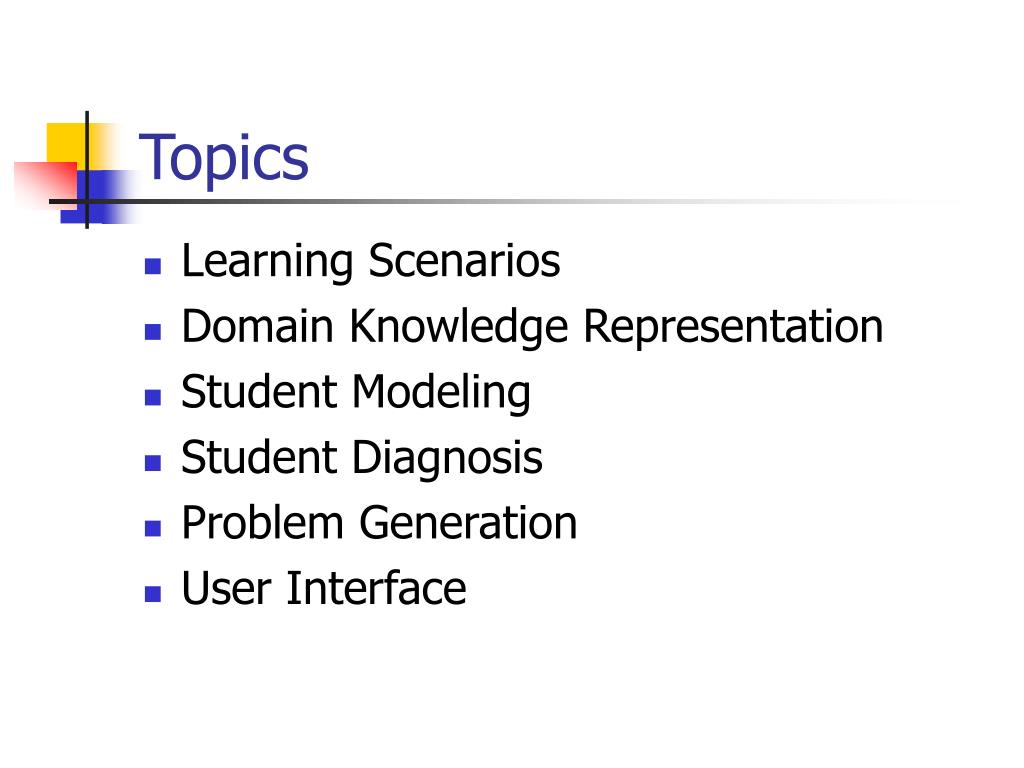Select the bullet marker before Student Modeling
Viewport: 1024px width, 768px height.
153,397
